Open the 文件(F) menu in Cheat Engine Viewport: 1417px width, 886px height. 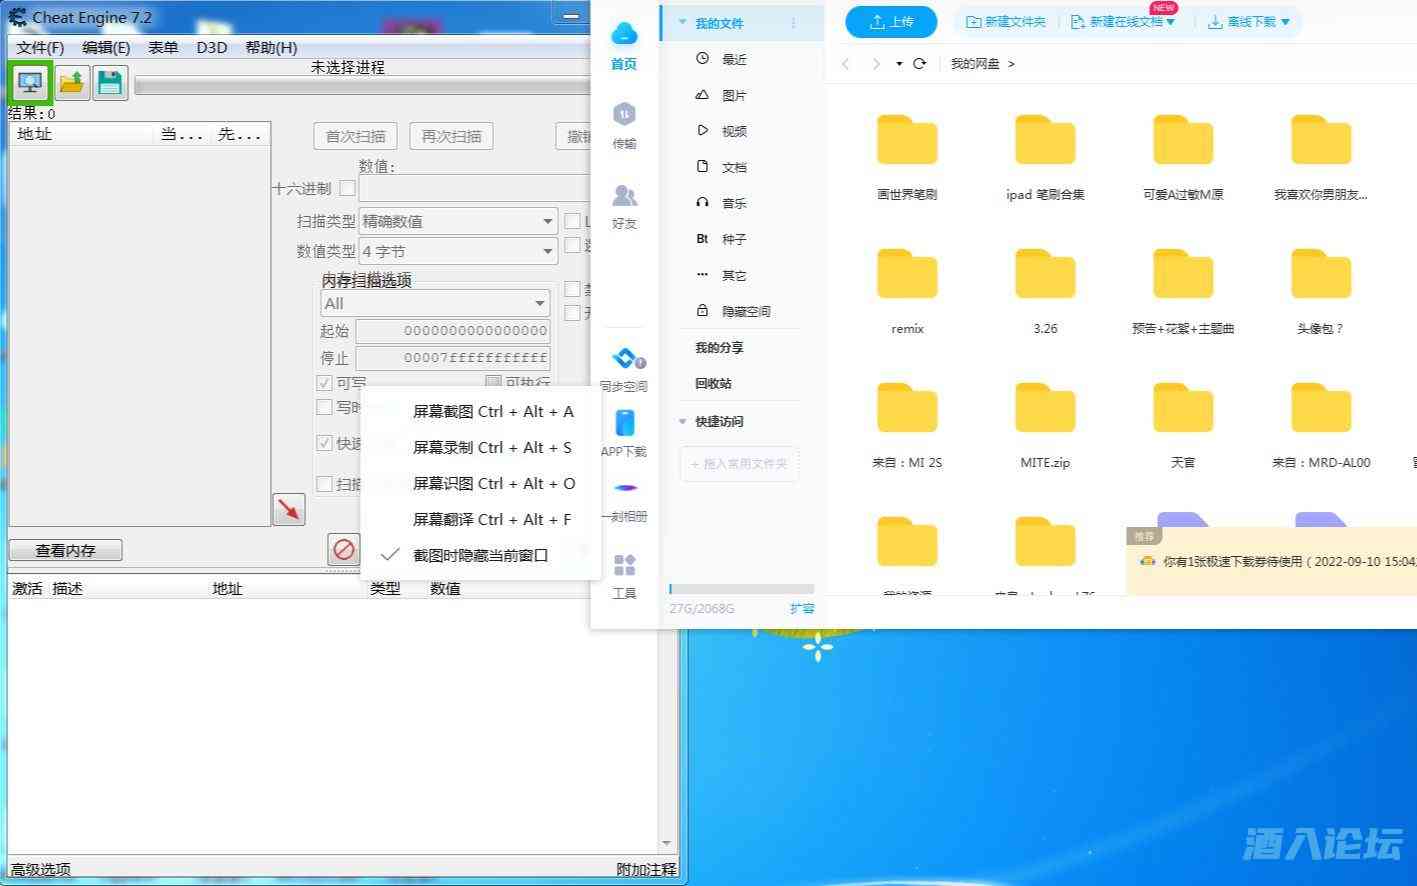coord(41,46)
